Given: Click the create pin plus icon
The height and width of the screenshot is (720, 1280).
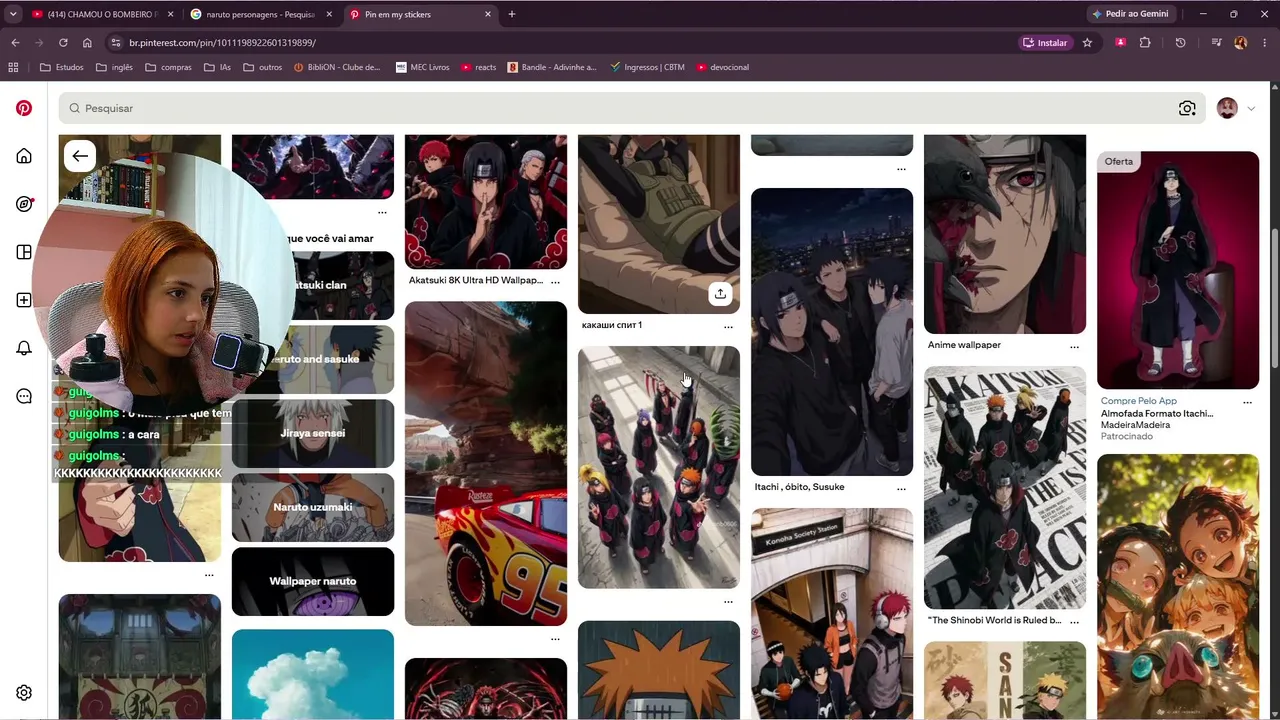Looking at the screenshot, I should (24, 300).
